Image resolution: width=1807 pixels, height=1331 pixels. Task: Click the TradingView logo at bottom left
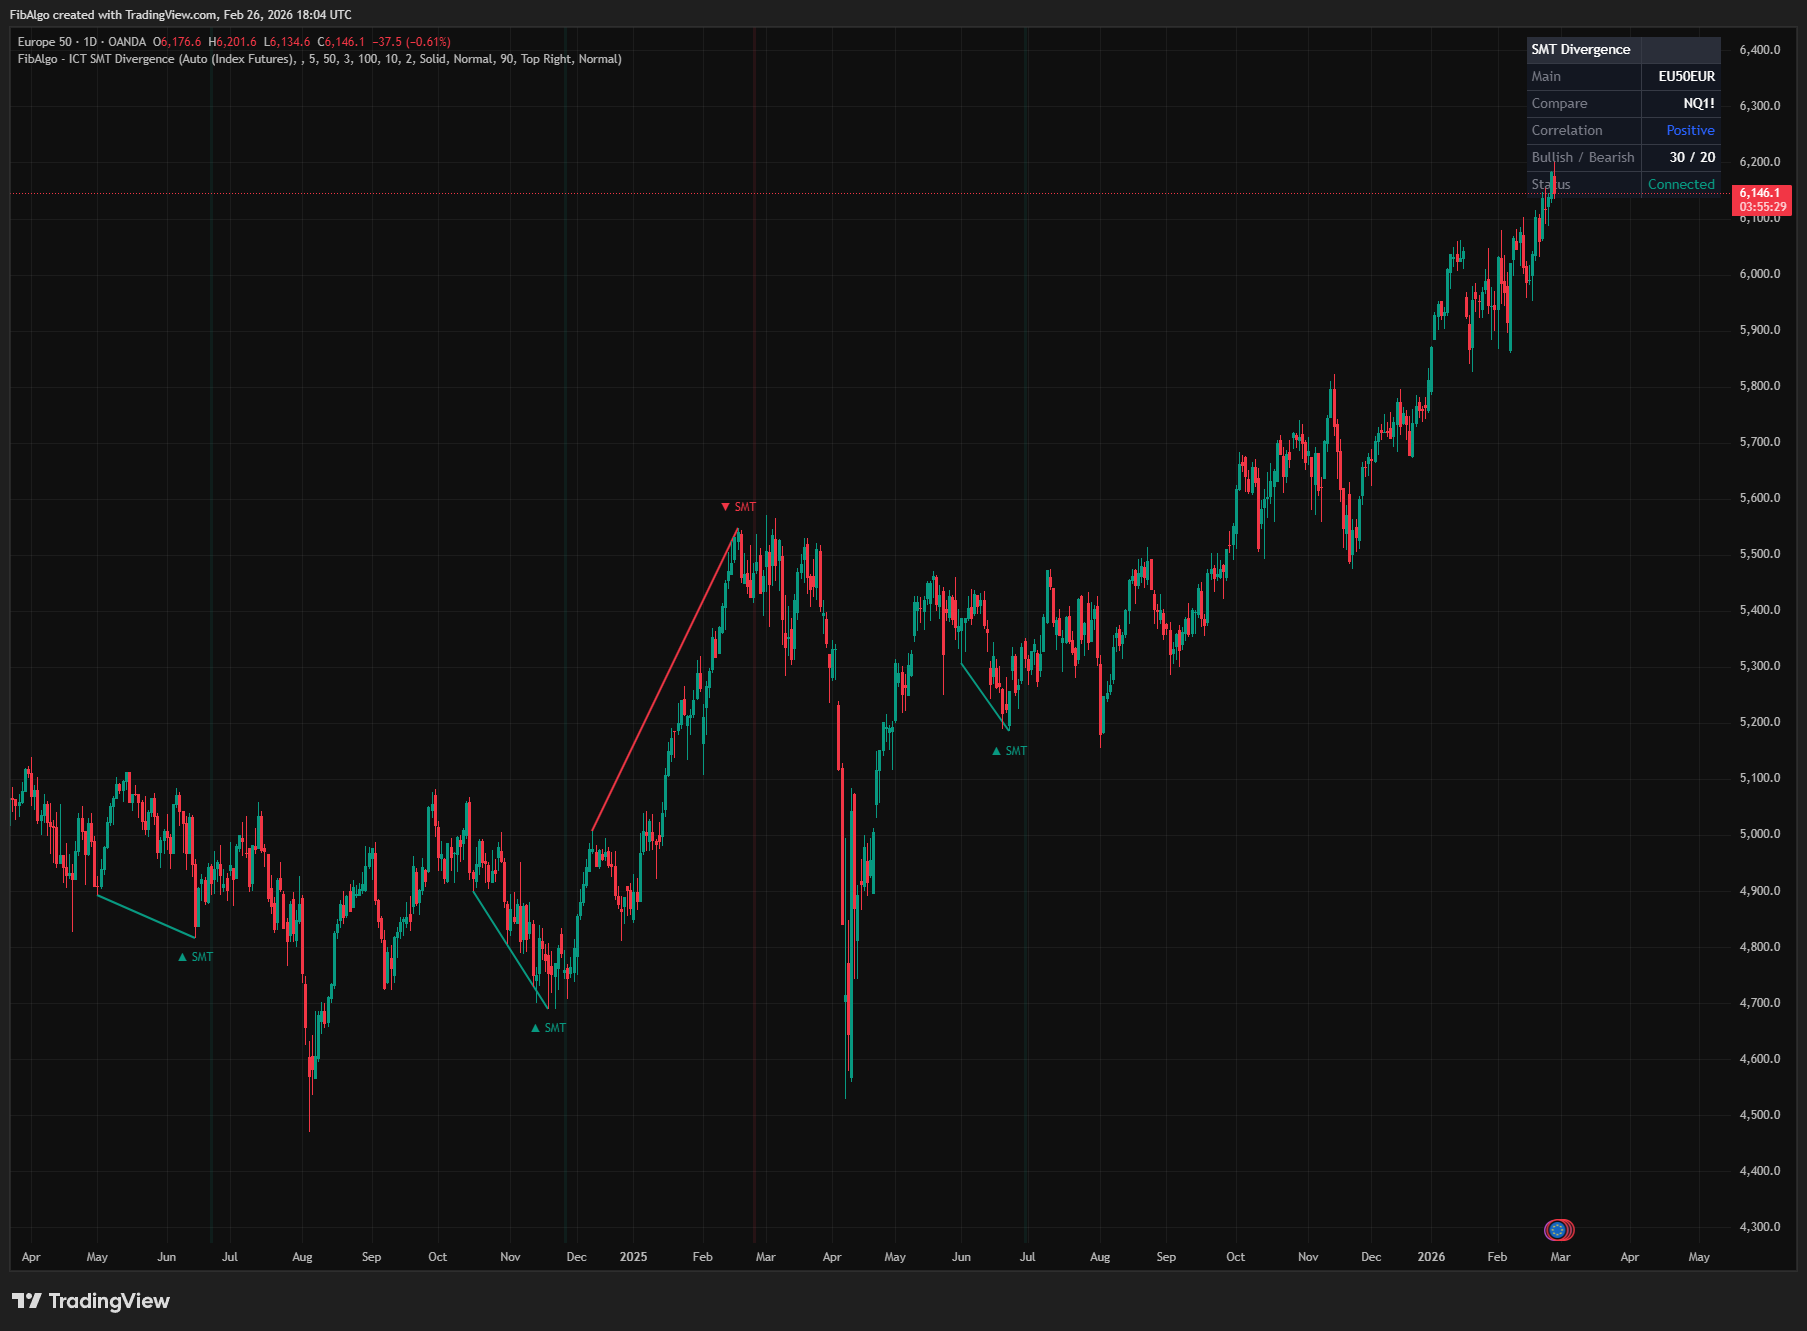pos(91,1300)
